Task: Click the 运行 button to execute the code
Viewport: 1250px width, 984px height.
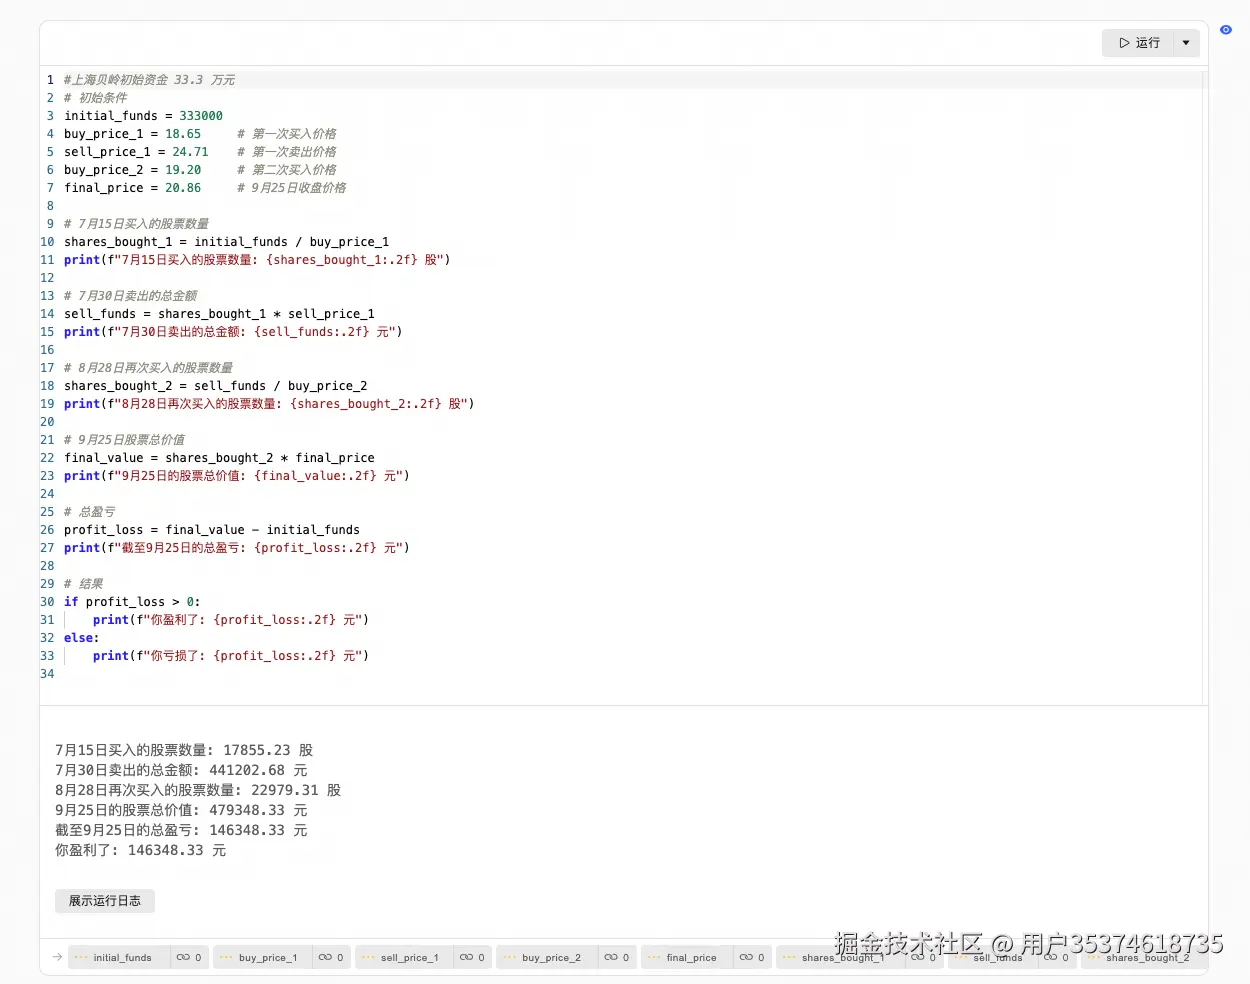Action: [1145, 43]
